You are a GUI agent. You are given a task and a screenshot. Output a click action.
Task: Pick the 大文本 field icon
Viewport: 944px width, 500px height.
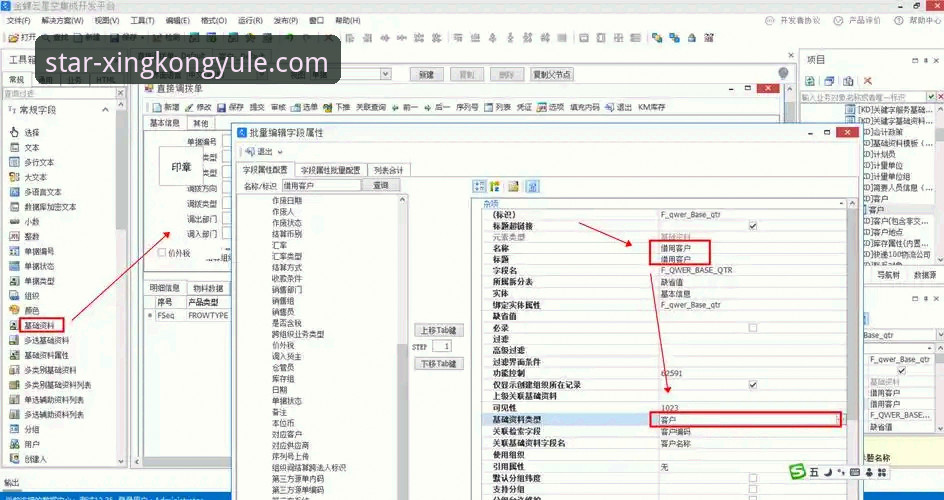pyautogui.click(x=14, y=177)
